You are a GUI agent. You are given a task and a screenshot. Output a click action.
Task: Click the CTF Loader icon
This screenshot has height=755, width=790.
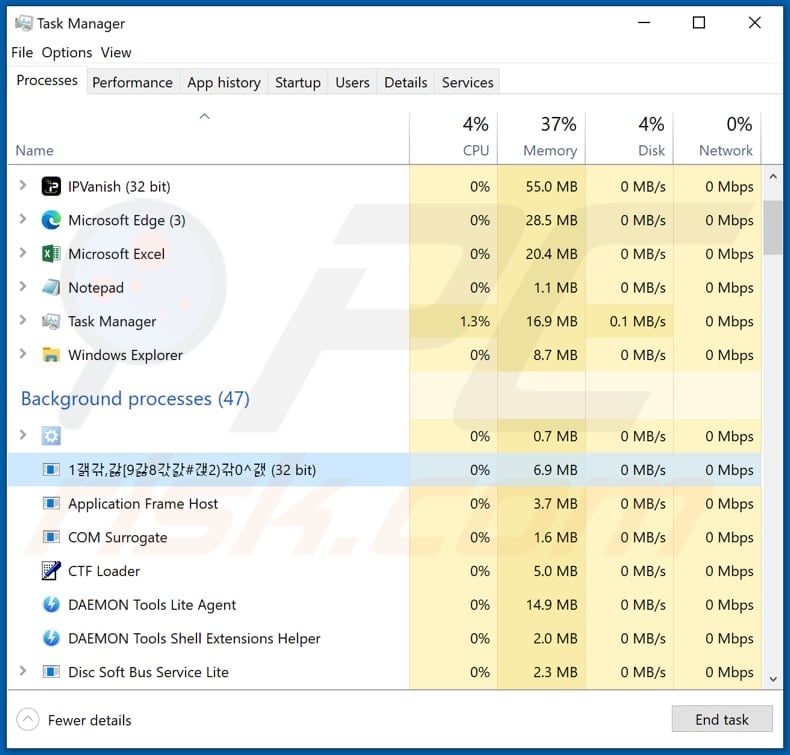(x=51, y=571)
